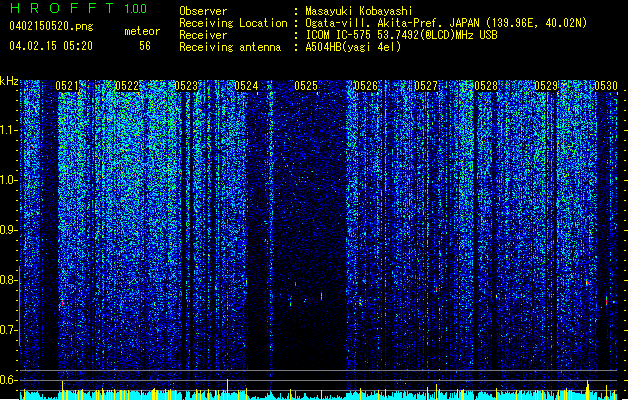Click the 0.6 kHz axis tick label
Image resolution: width=629 pixels, height=400 pixels.
click(x=9, y=380)
